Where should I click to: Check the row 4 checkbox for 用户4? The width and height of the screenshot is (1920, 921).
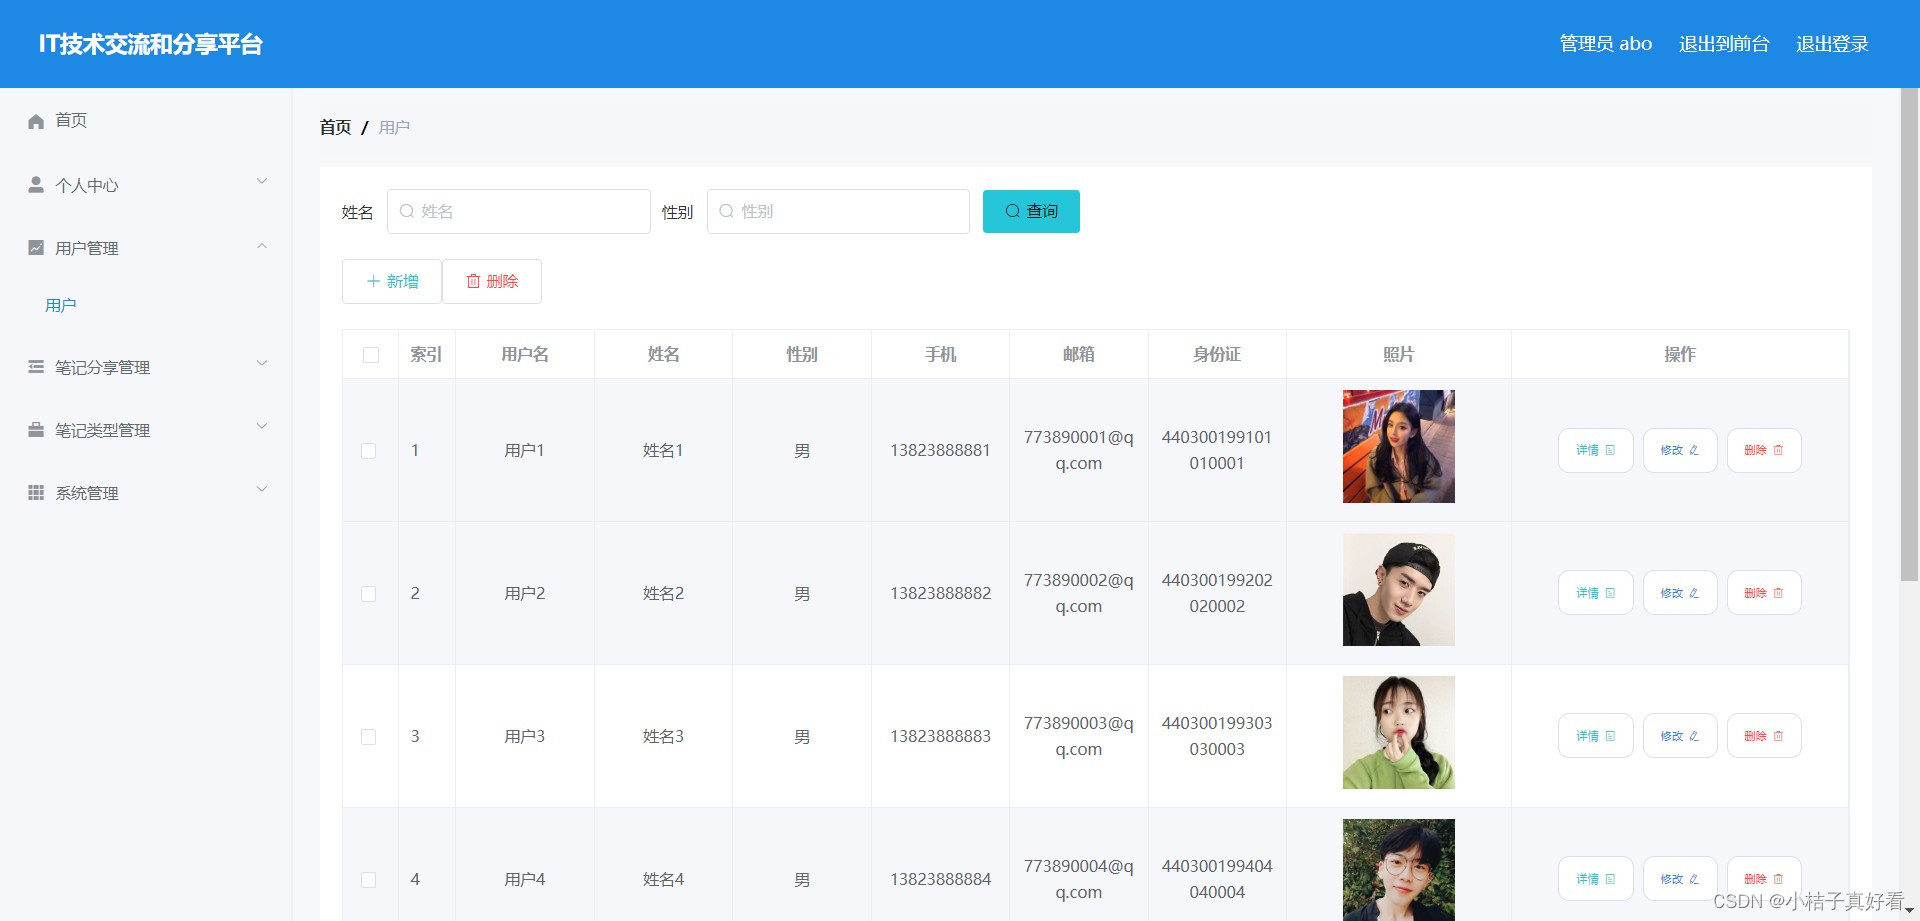pos(369,880)
